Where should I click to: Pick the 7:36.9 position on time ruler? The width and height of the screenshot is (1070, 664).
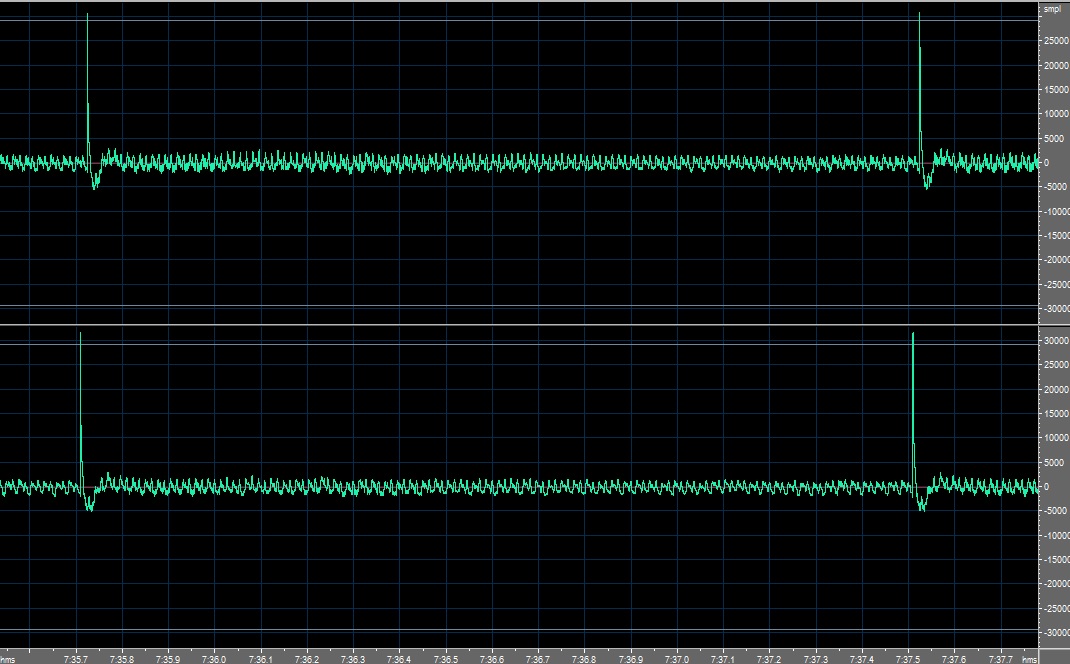pos(631,659)
